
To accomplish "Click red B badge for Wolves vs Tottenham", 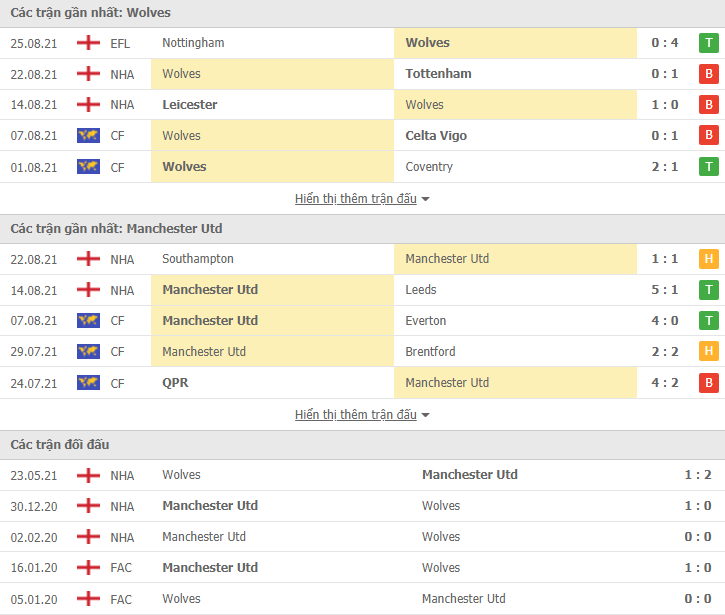I will point(708,74).
